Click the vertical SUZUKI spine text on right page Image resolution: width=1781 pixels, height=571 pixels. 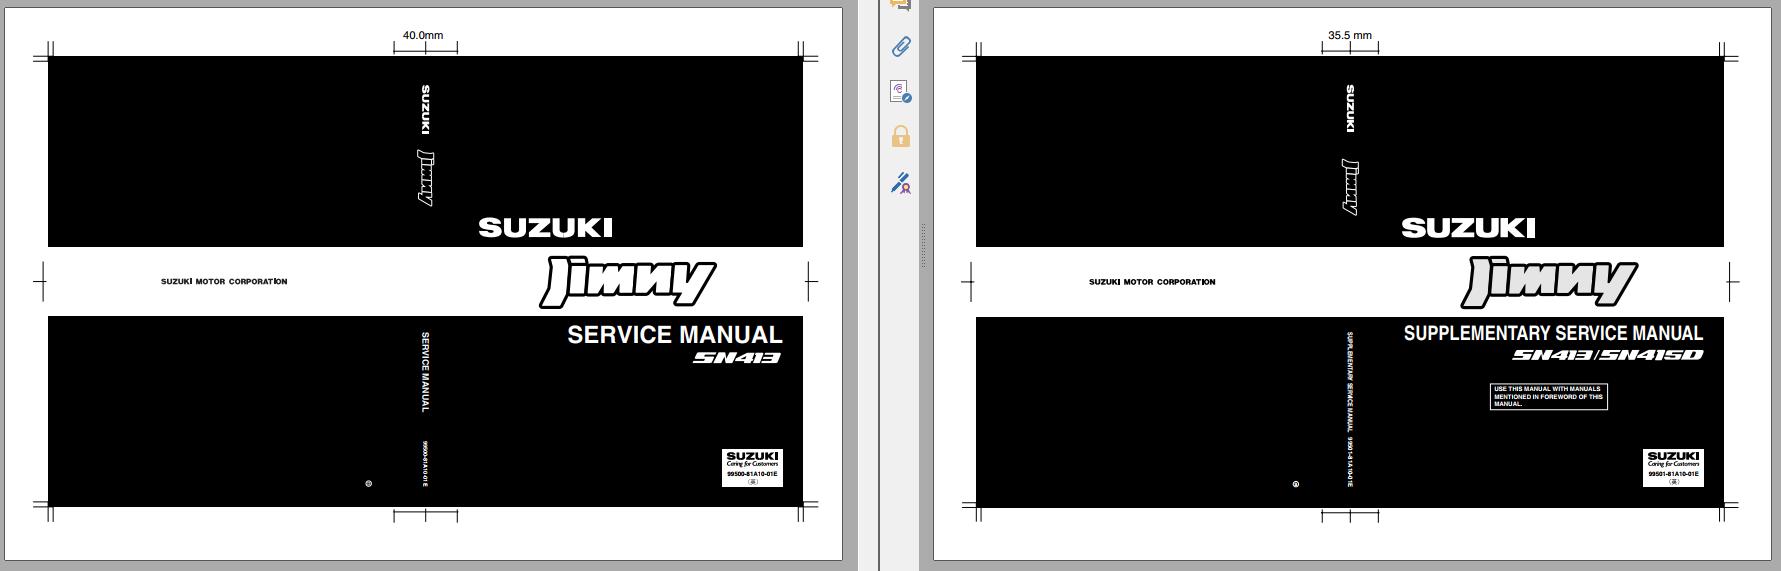[1350, 109]
